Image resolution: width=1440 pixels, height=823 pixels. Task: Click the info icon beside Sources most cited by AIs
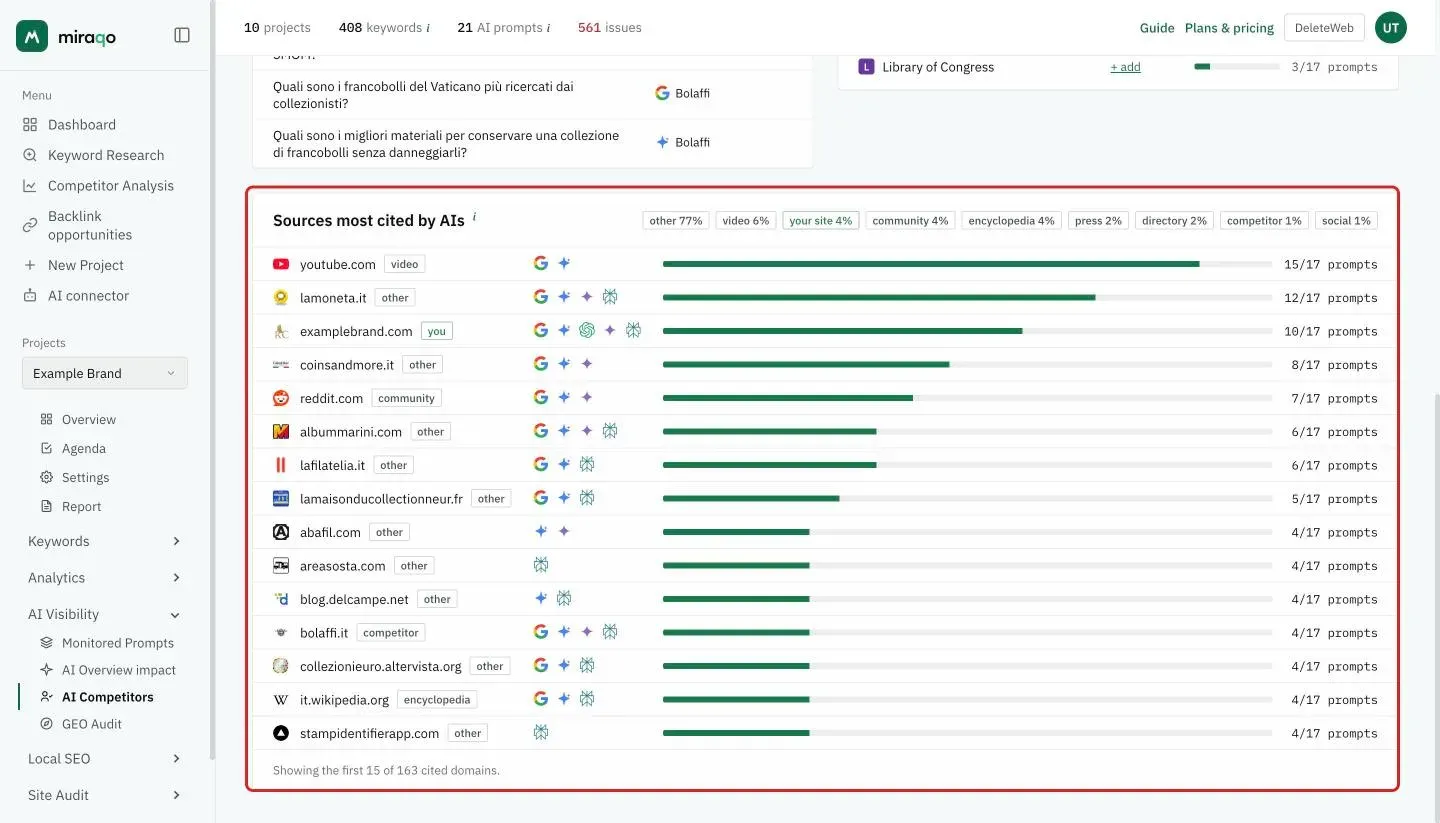[474, 217]
